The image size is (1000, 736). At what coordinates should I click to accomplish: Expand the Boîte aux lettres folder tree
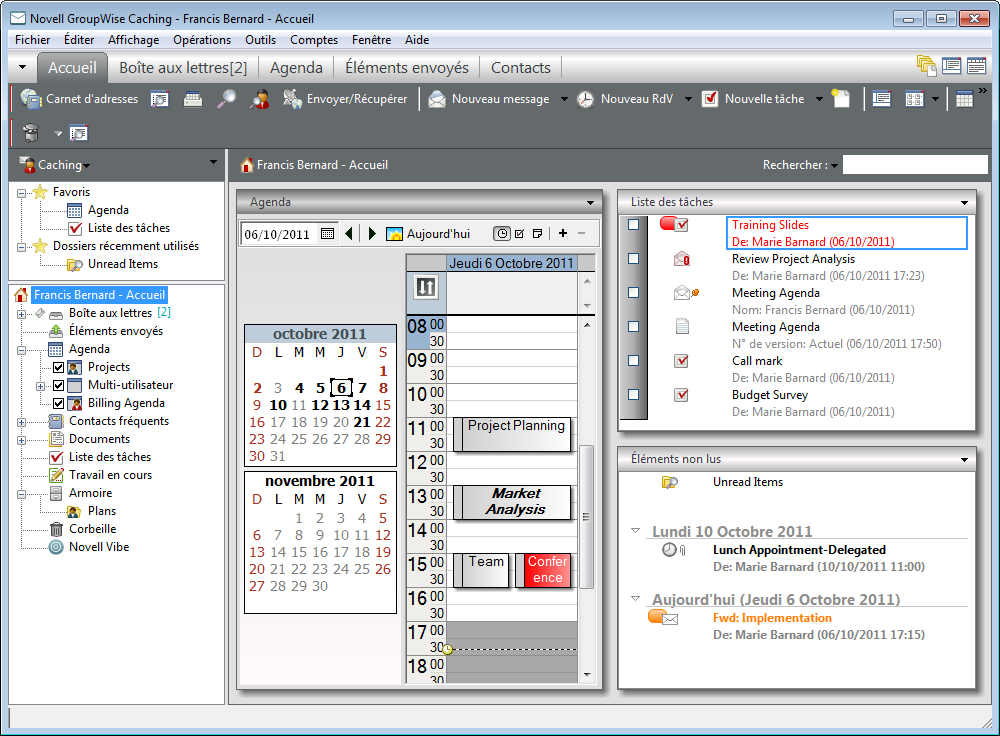pyautogui.click(x=22, y=314)
